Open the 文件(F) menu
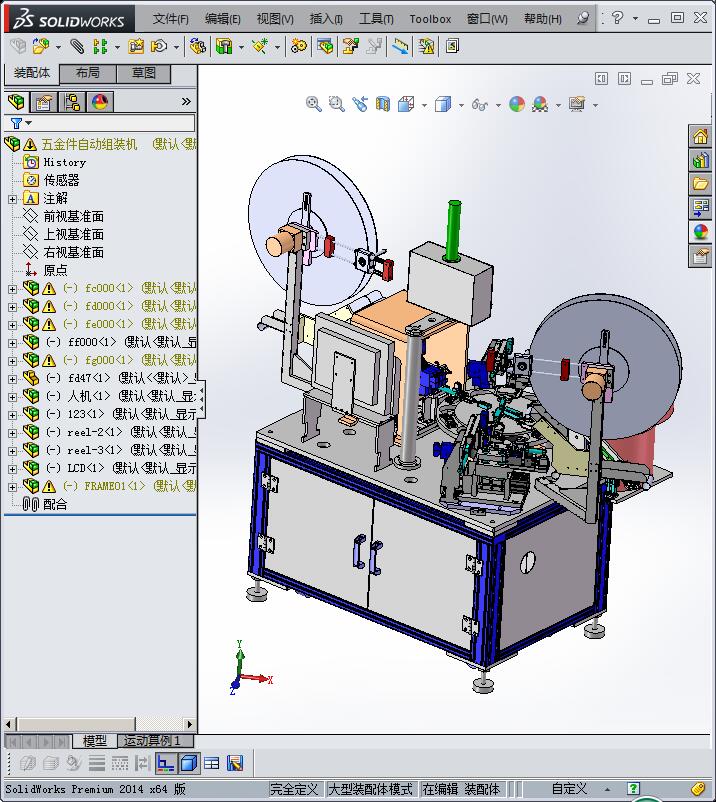This screenshot has width=716, height=802. pos(170,19)
